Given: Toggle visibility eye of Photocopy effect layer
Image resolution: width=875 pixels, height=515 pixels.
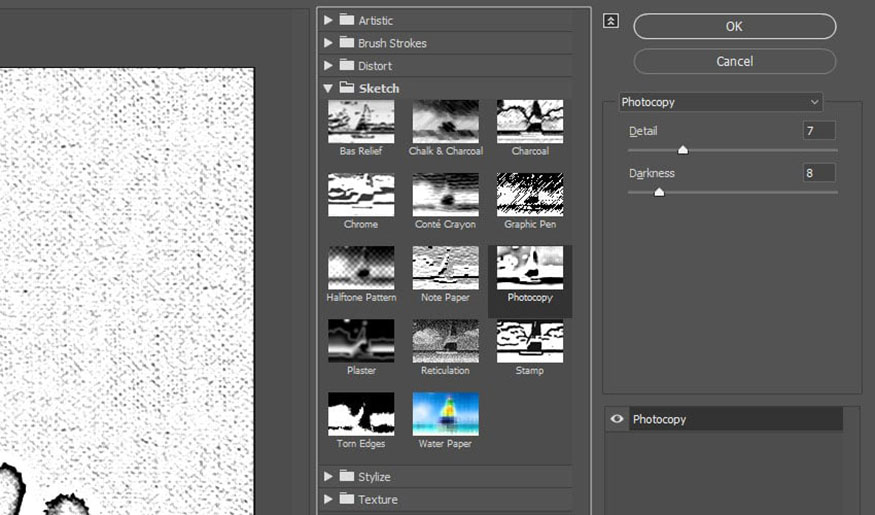Looking at the screenshot, I should pos(617,419).
